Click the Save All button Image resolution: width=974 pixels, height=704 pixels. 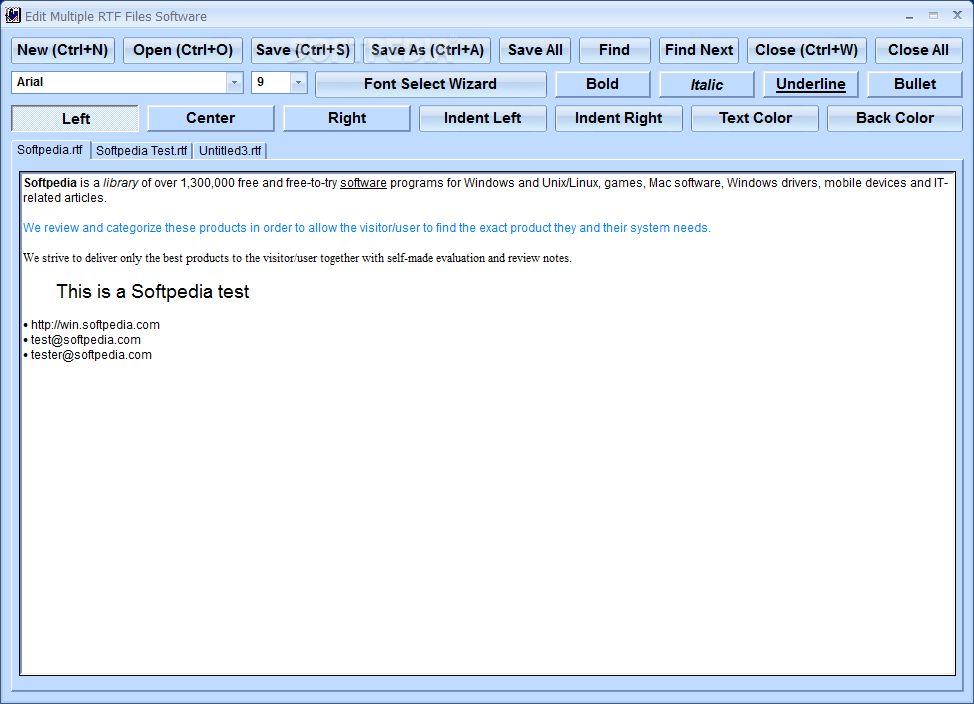(535, 50)
